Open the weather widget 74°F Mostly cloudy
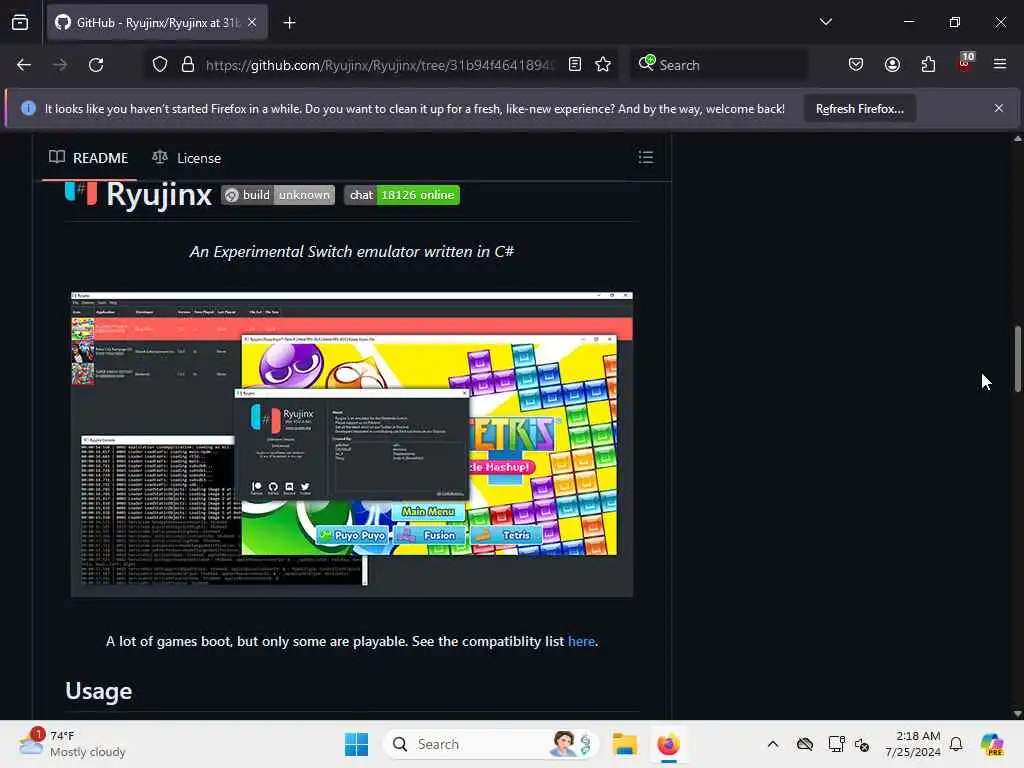 point(72,744)
